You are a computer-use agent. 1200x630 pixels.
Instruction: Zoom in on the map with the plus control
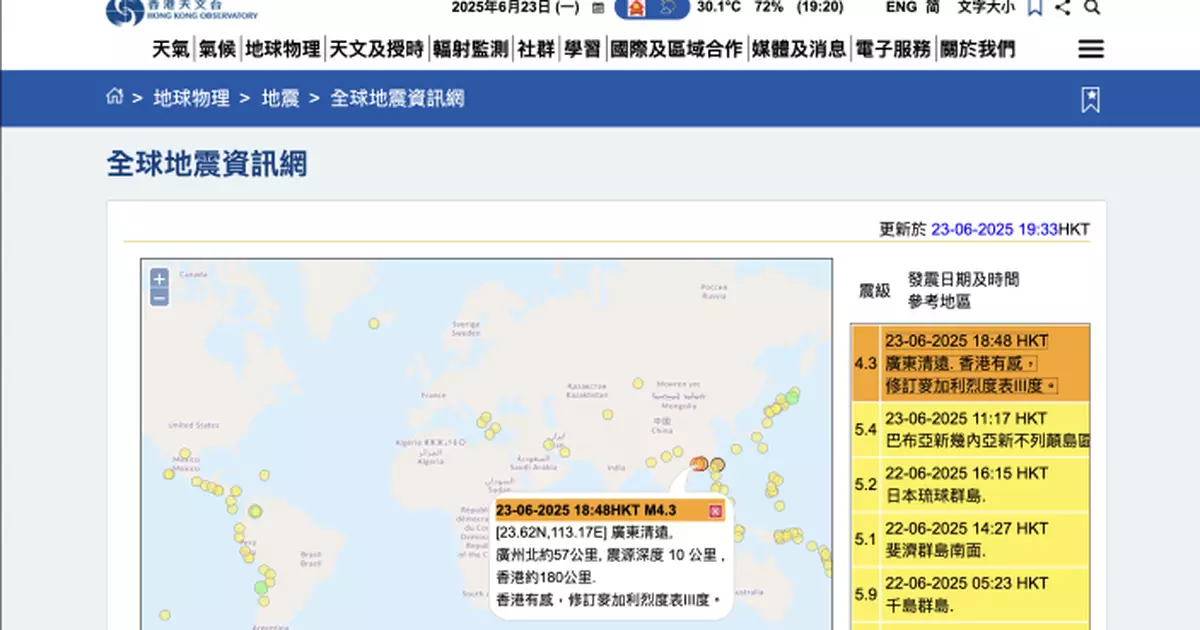coord(160,278)
